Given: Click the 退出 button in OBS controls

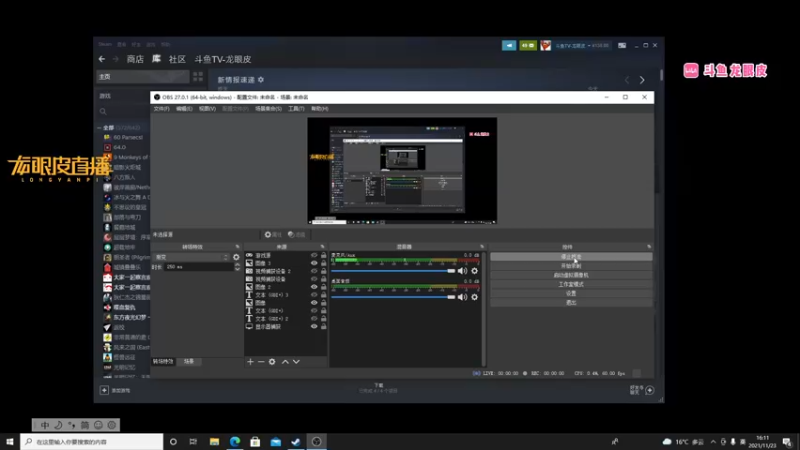Looking at the screenshot, I should tap(571, 303).
